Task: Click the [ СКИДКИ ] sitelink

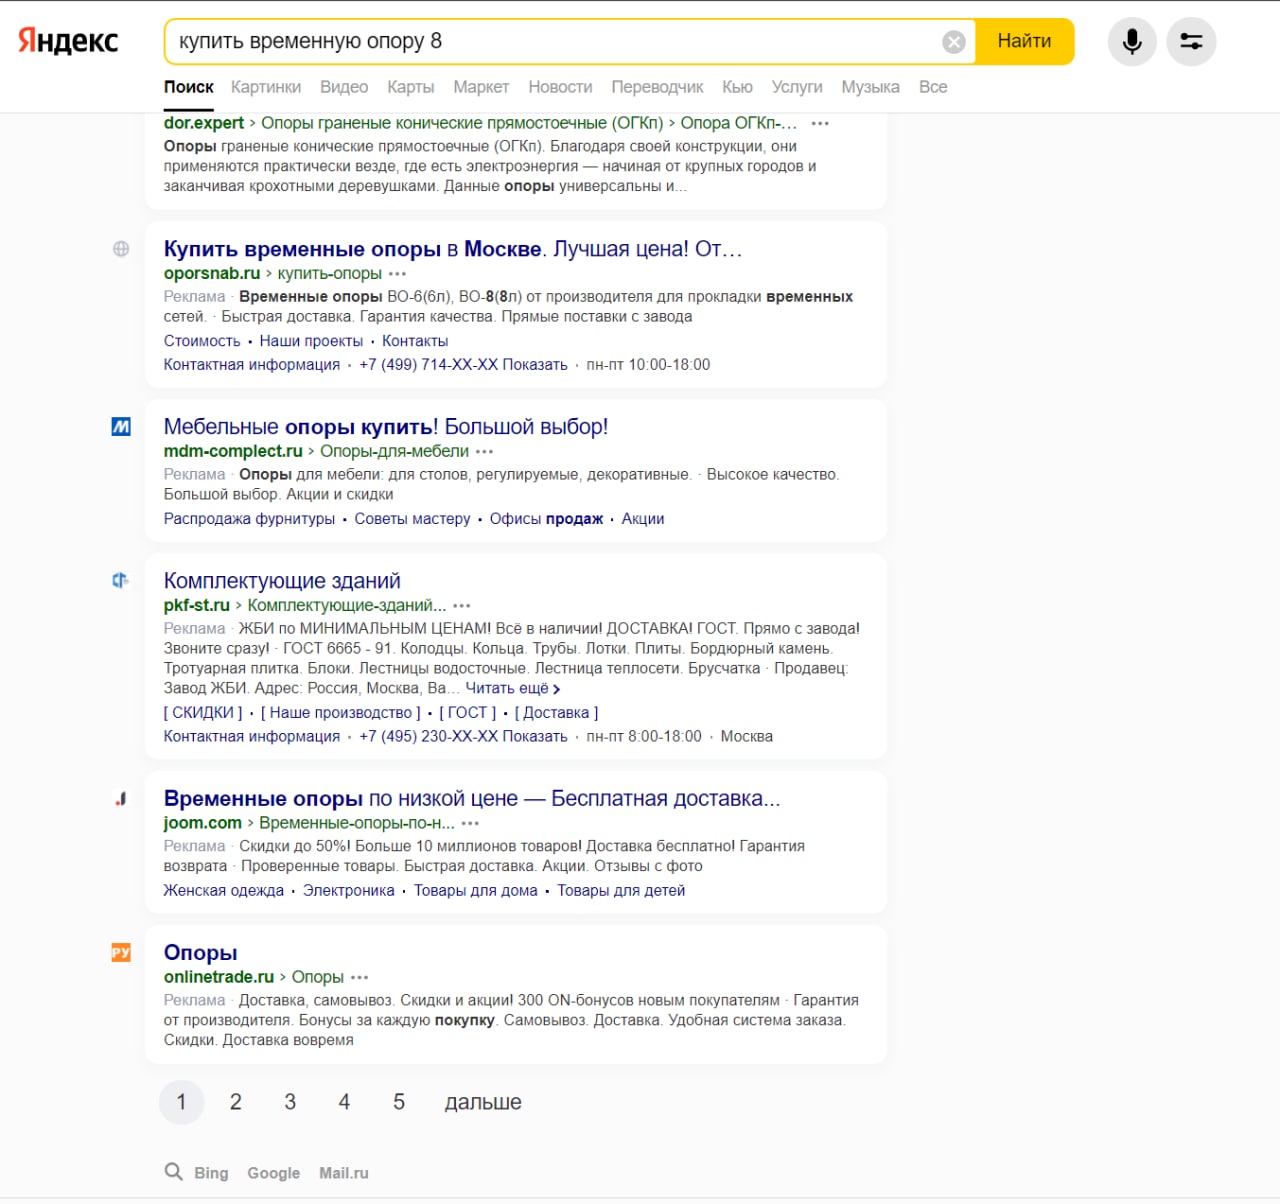Action: click(203, 713)
